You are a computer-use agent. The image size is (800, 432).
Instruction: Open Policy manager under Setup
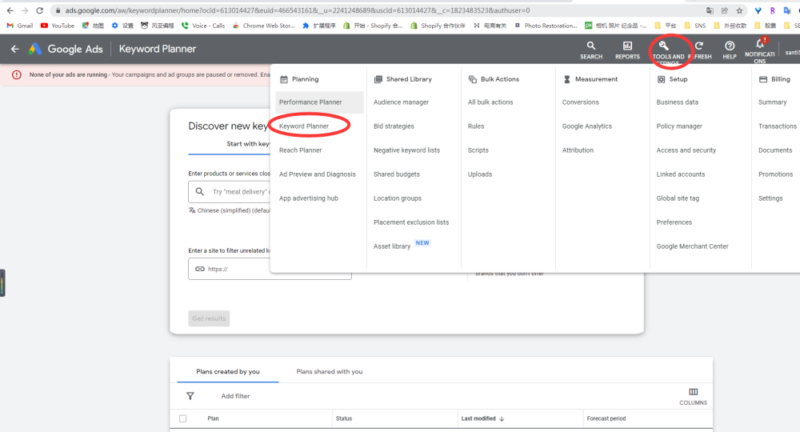click(x=679, y=126)
